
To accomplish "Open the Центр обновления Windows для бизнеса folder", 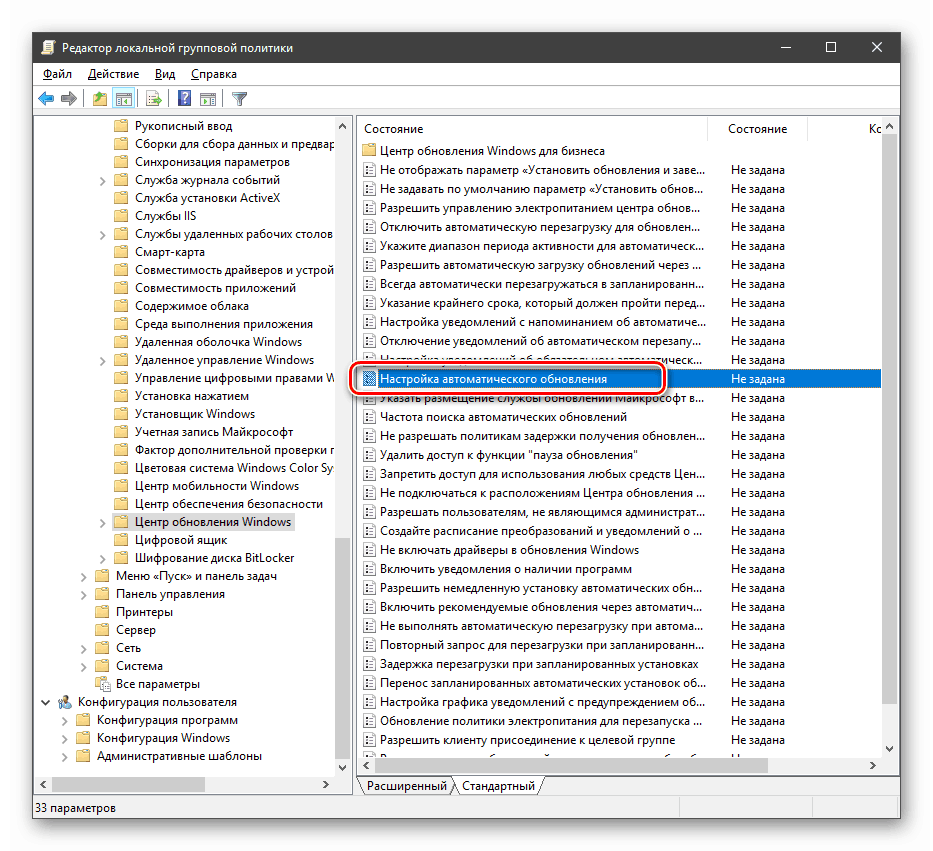I will pos(492,151).
